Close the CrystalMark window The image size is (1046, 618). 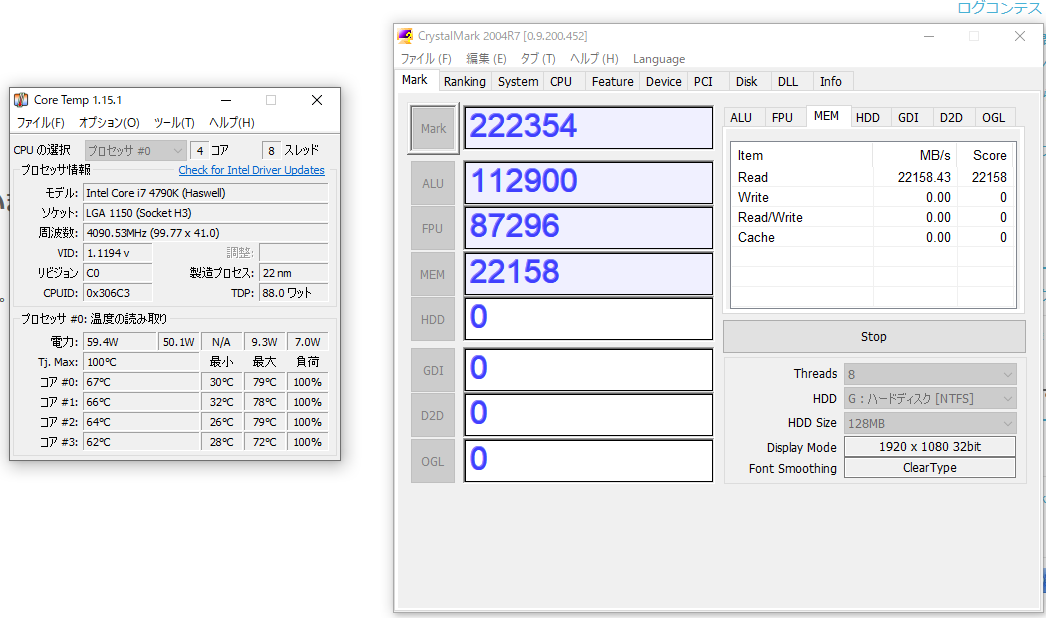(x=1019, y=36)
